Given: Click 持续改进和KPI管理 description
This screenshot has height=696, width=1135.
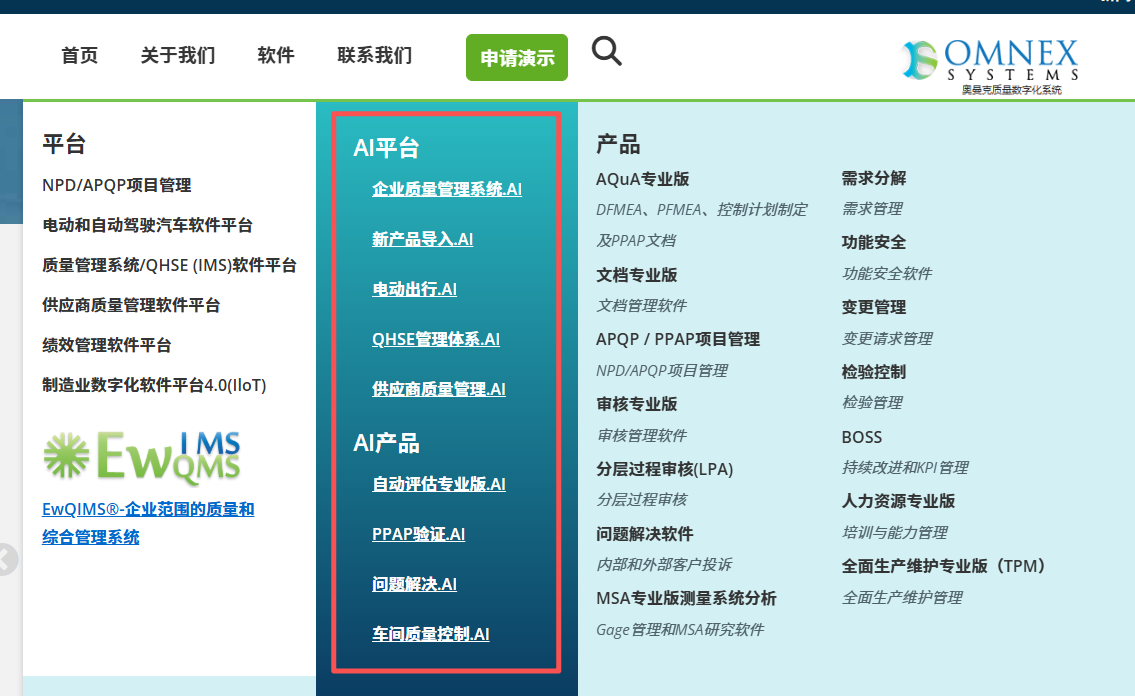Looking at the screenshot, I should 905,467.
